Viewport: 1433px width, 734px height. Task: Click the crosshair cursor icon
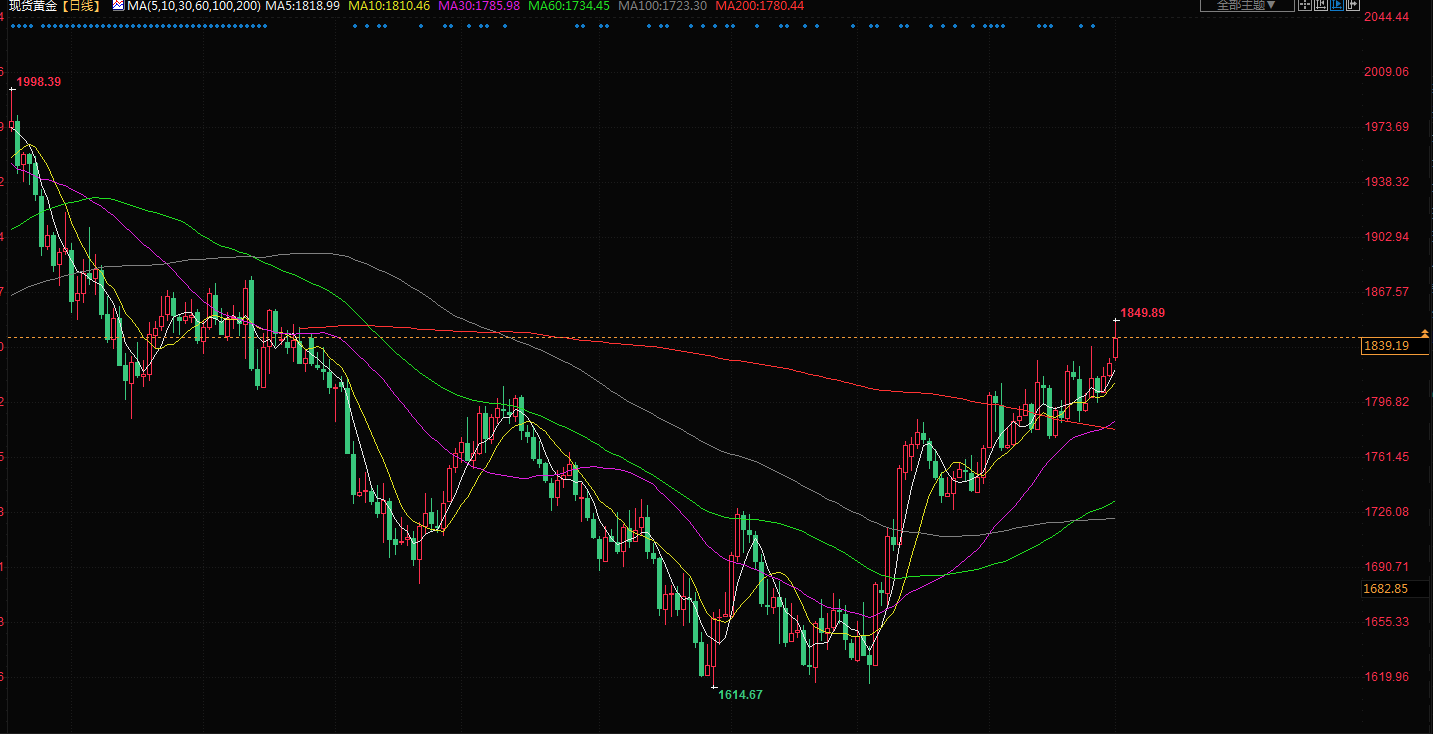point(1305,6)
